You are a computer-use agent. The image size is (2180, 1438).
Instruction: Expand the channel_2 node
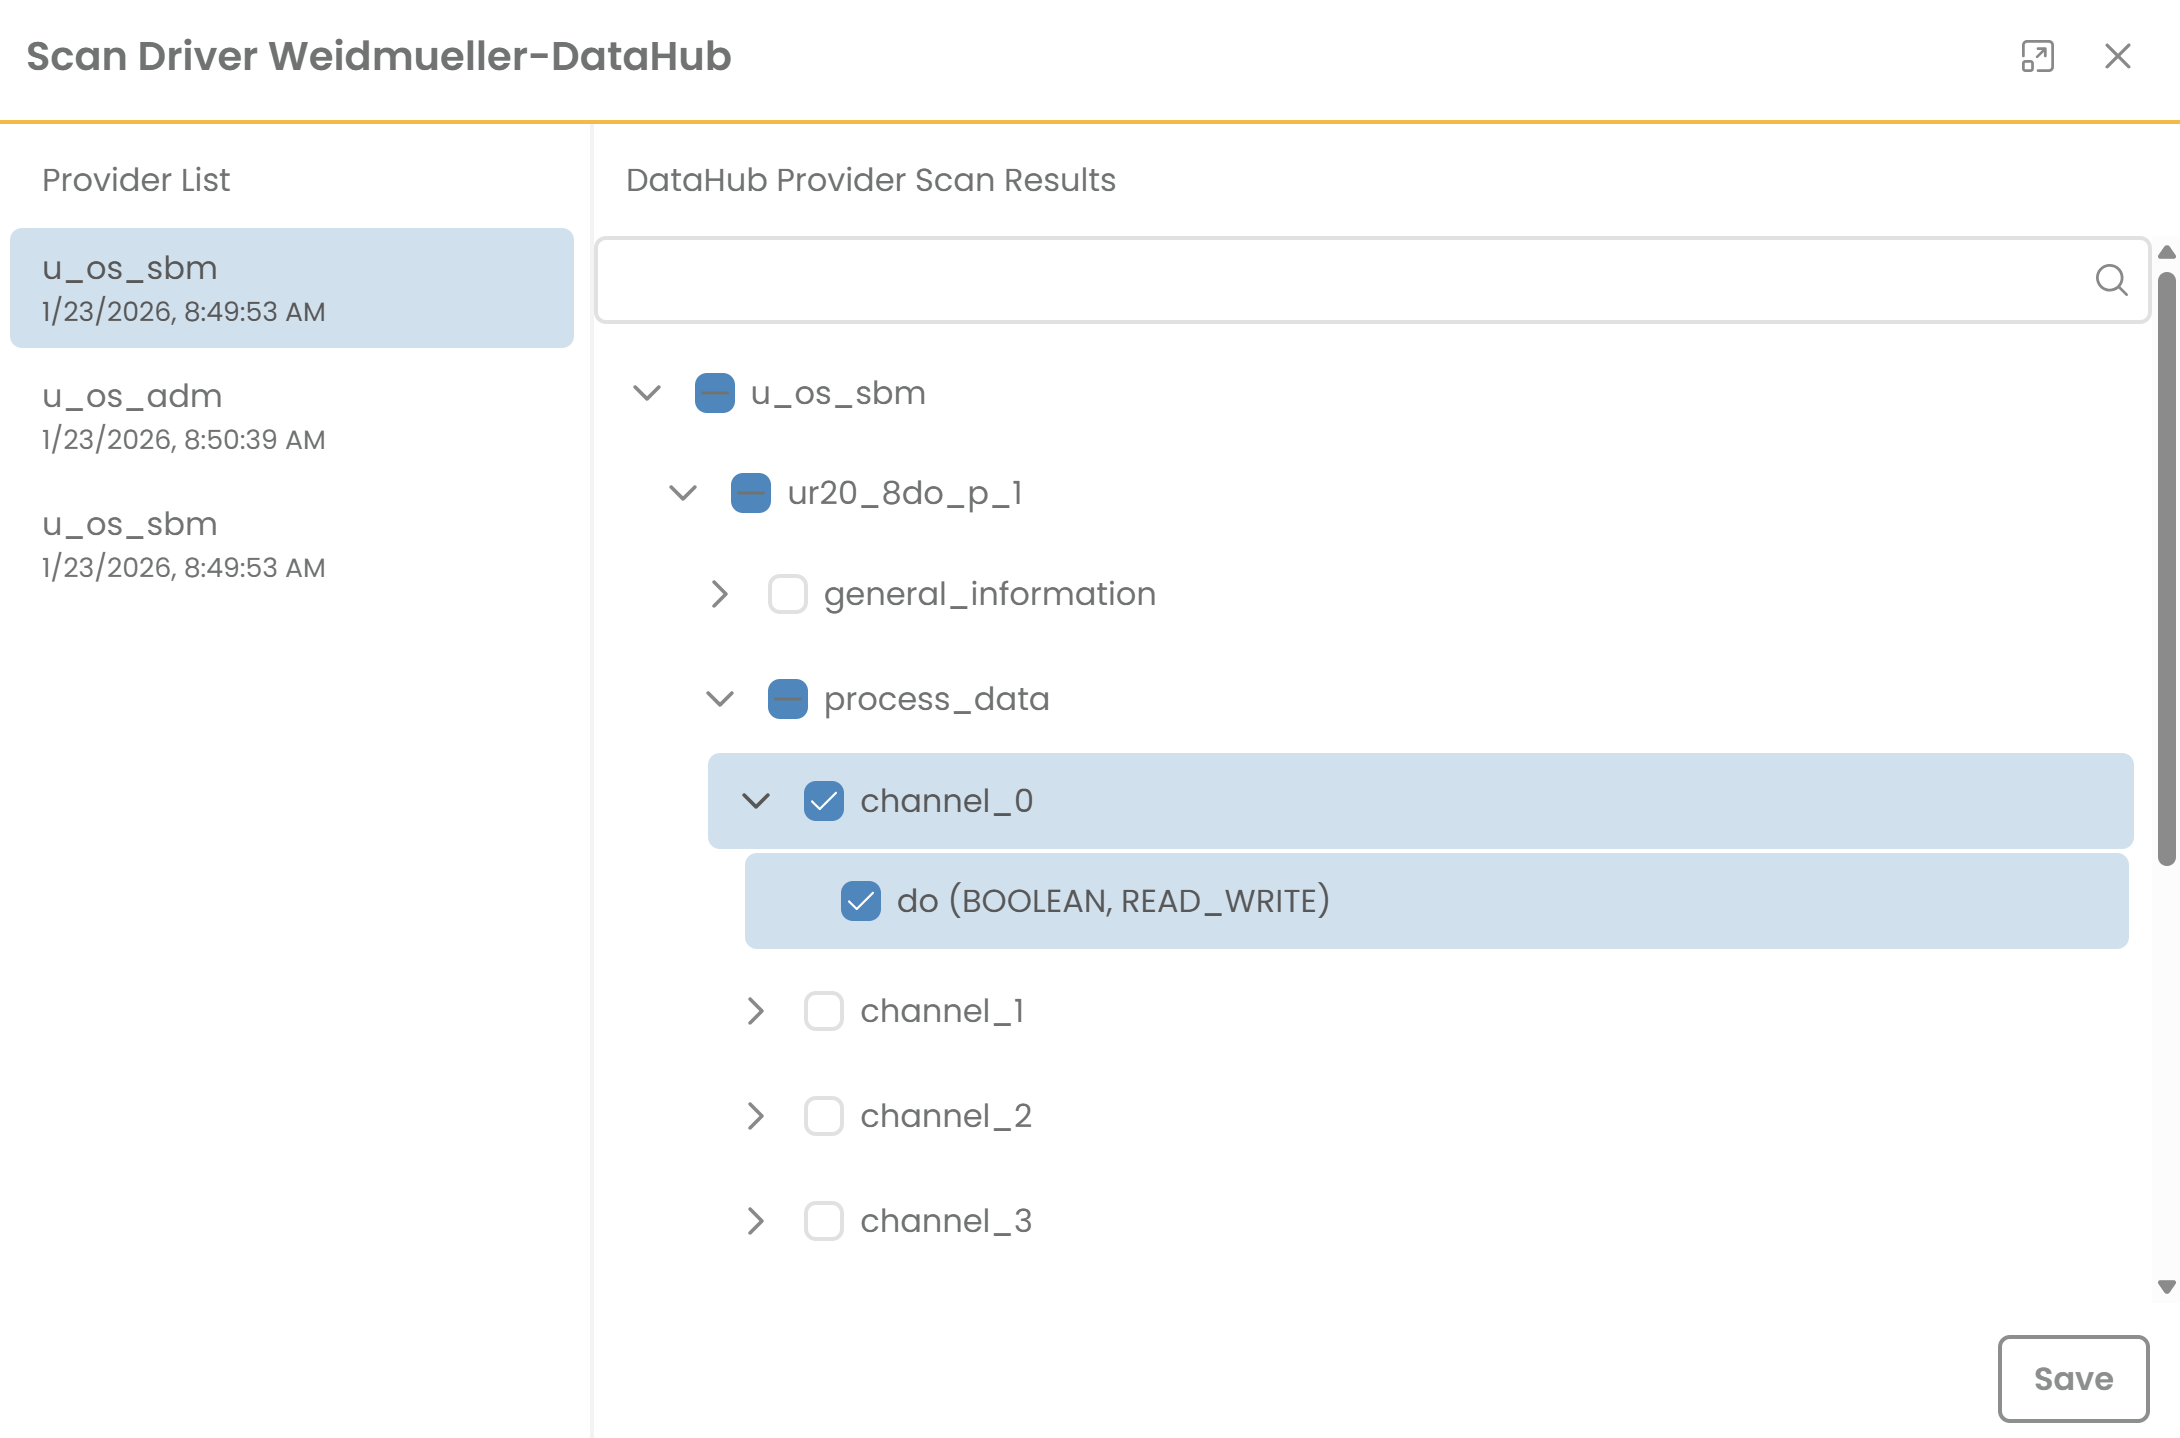756,1116
